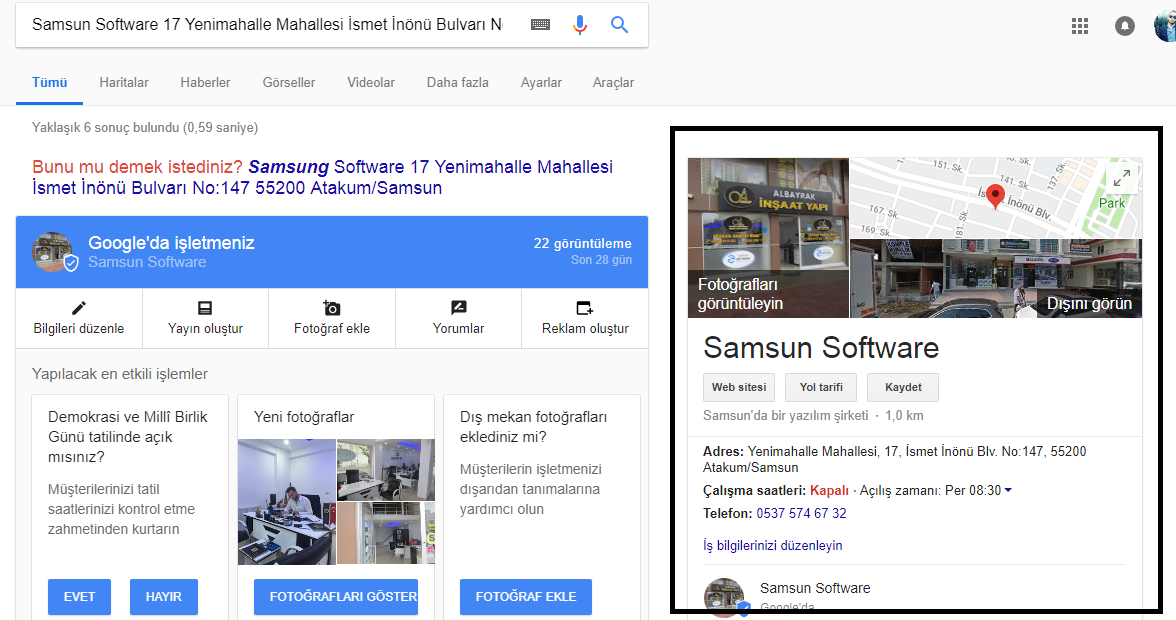This screenshot has height=620, width=1176.
Task: Switch to the Haberler tab
Action: click(205, 82)
